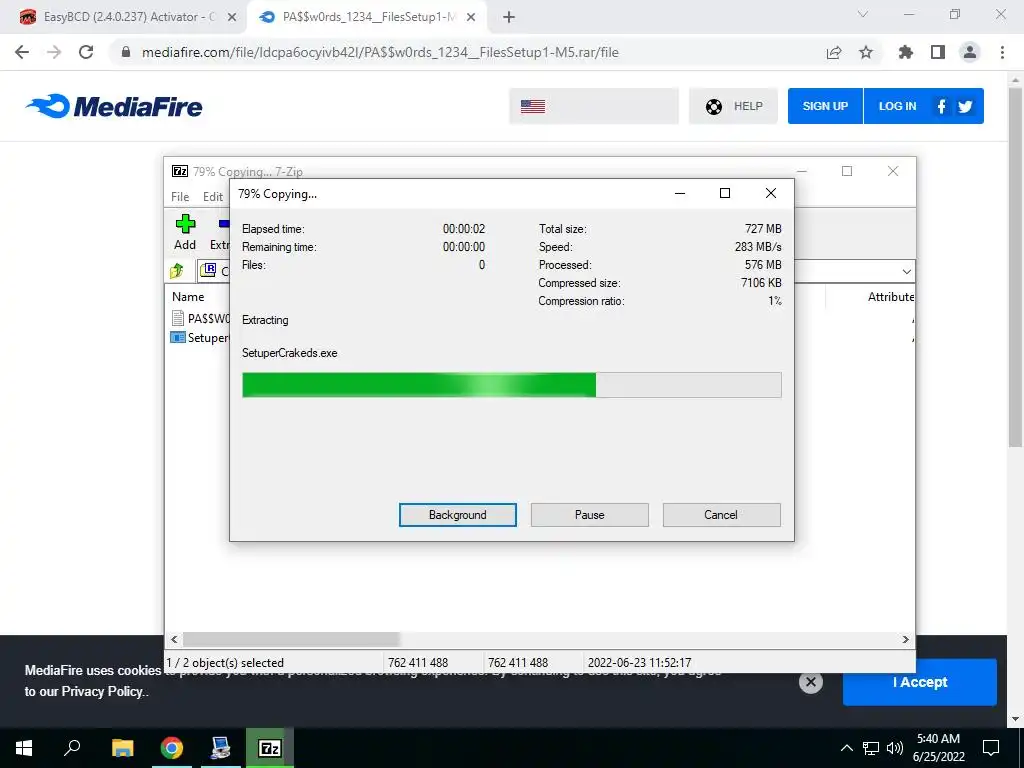
Task: Open the Chrome profile avatar
Action: coord(970,52)
